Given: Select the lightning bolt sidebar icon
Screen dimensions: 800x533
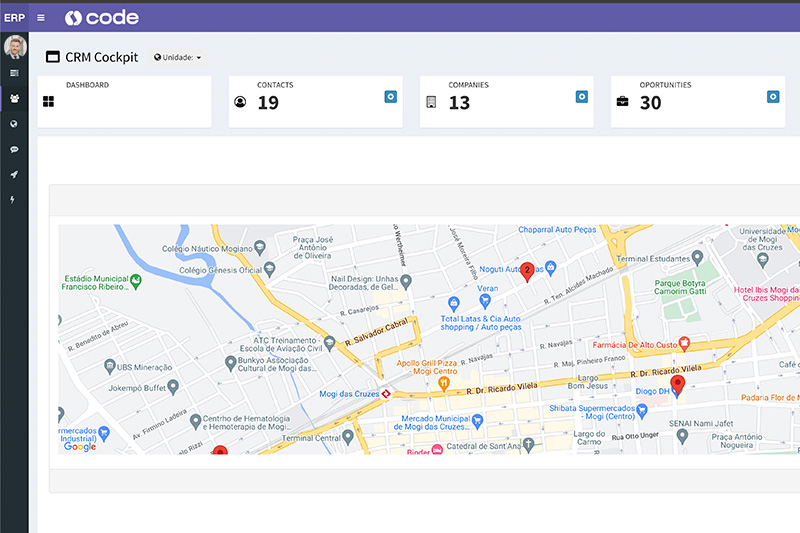Looking at the screenshot, I should (x=14, y=199).
